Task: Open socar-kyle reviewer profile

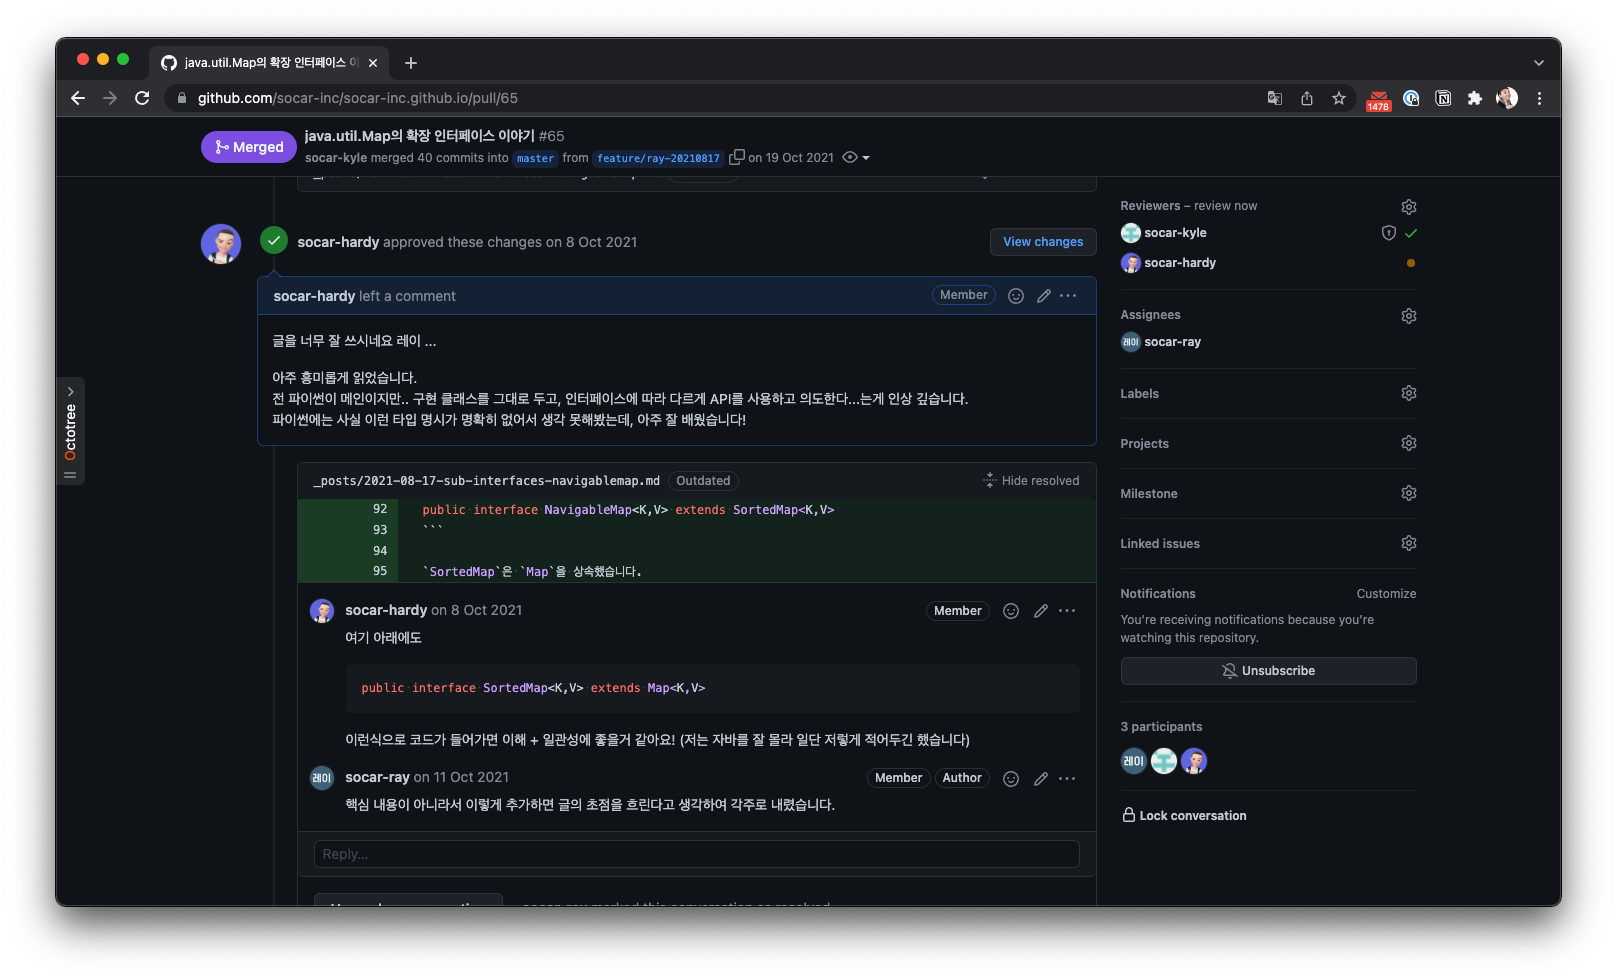Action: (x=1175, y=233)
